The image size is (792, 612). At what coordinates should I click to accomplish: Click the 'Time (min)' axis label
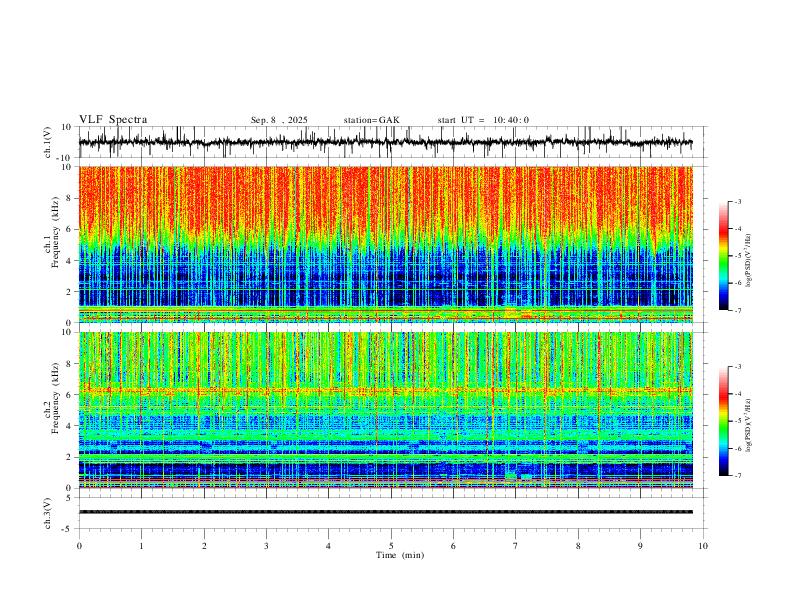coord(400,555)
